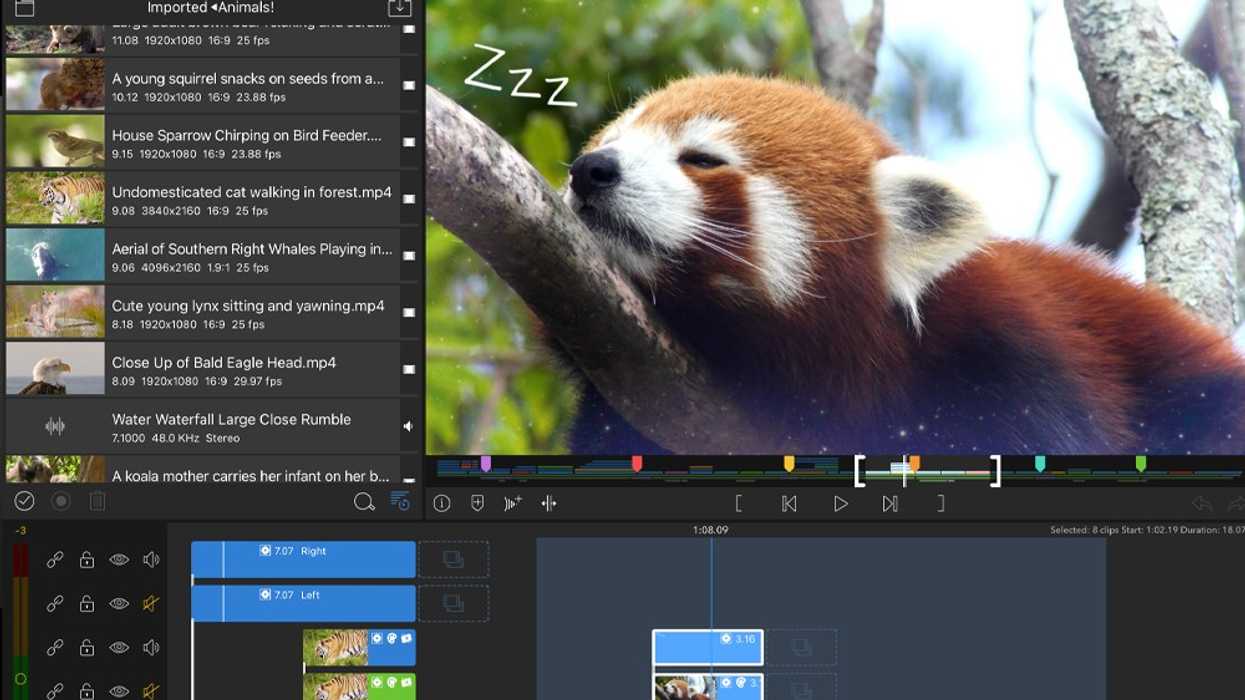Tap speaker icon beside Water Waterfall row
Viewport: 1245px width, 700px height.
pyautogui.click(x=408, y=426)
